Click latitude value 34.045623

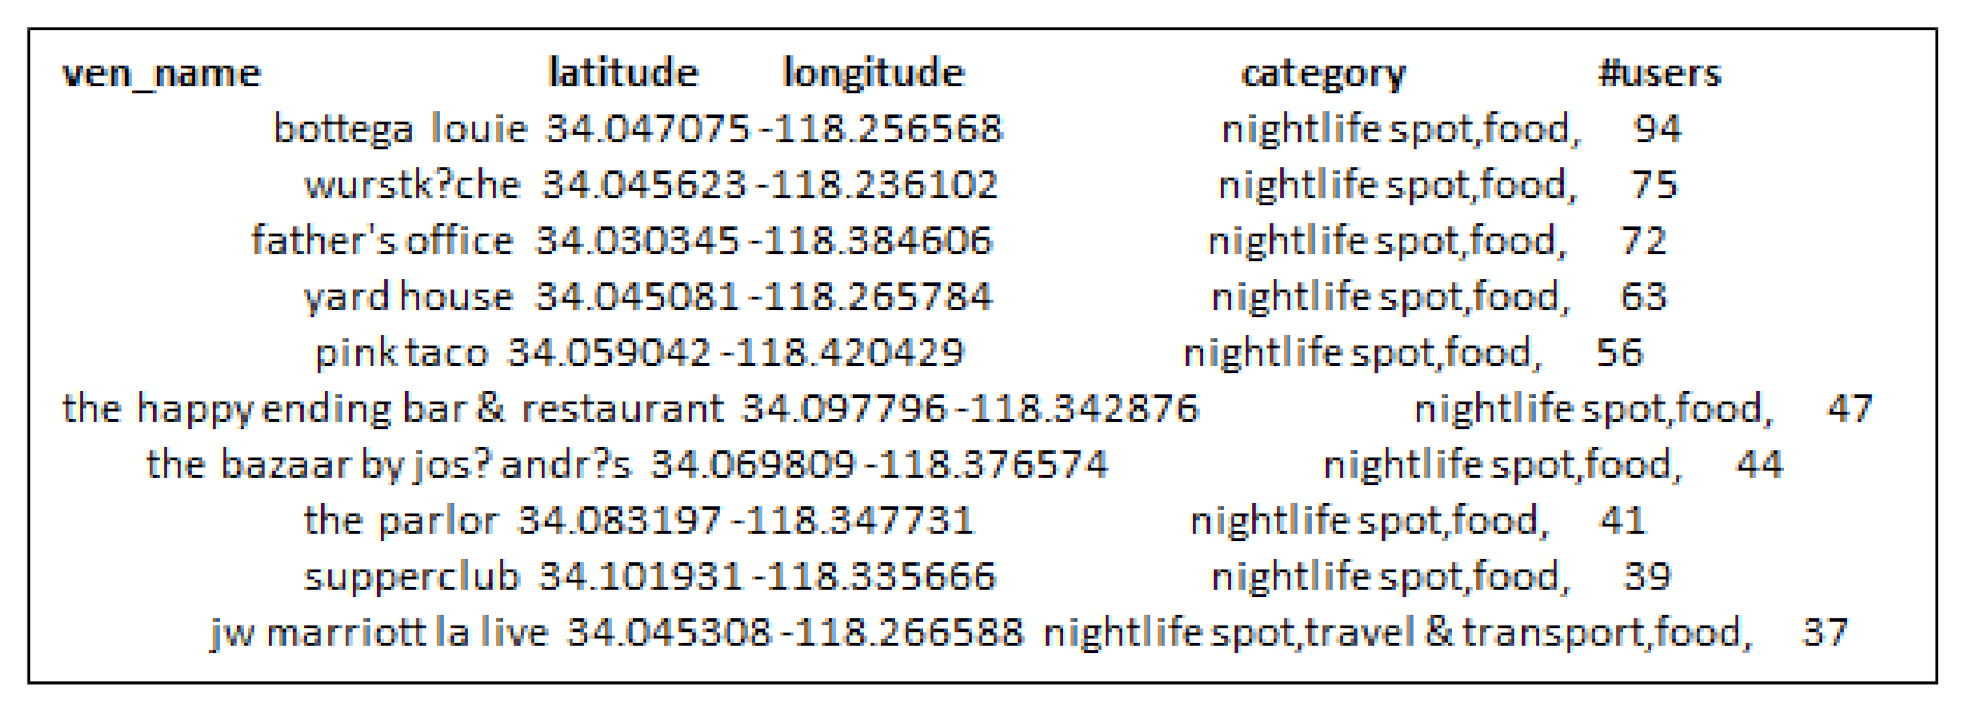click(644, 185)
